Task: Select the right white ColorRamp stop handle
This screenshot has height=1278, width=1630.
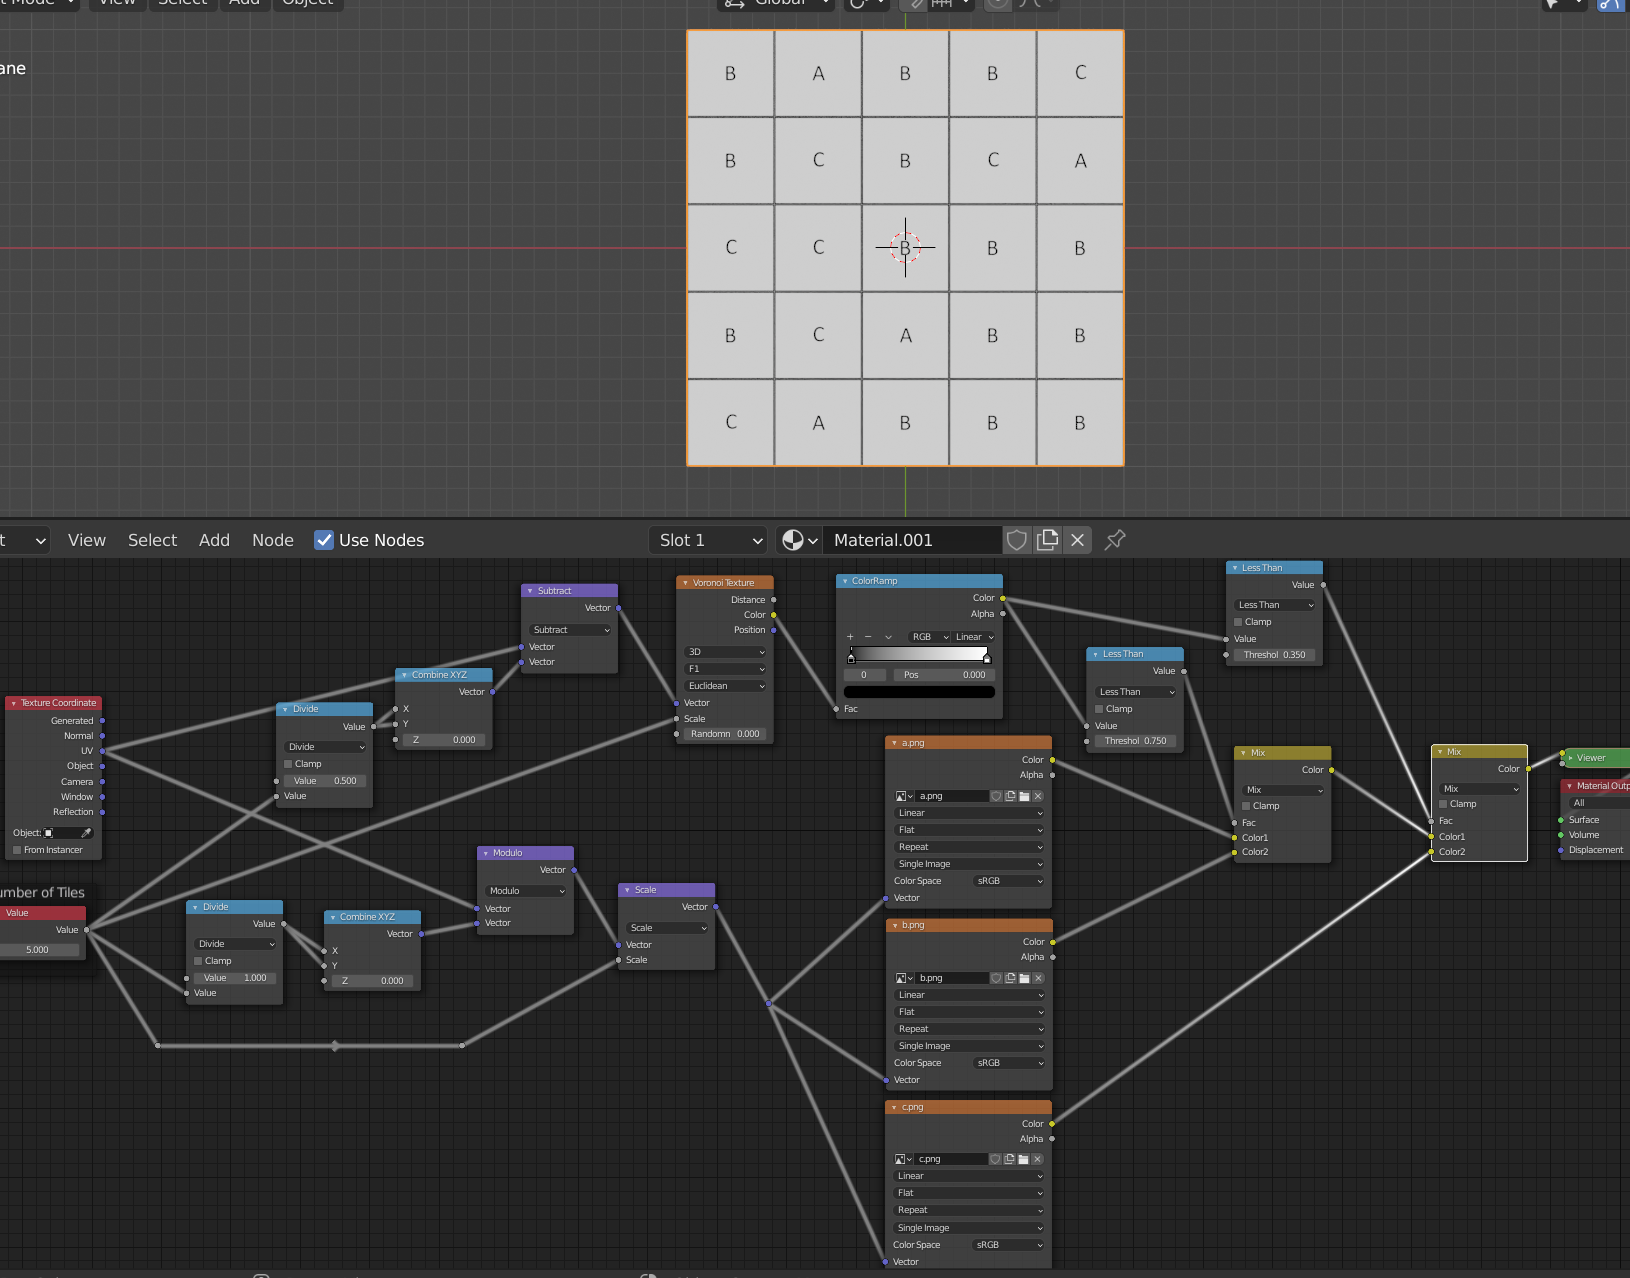Action: (987, 657)
